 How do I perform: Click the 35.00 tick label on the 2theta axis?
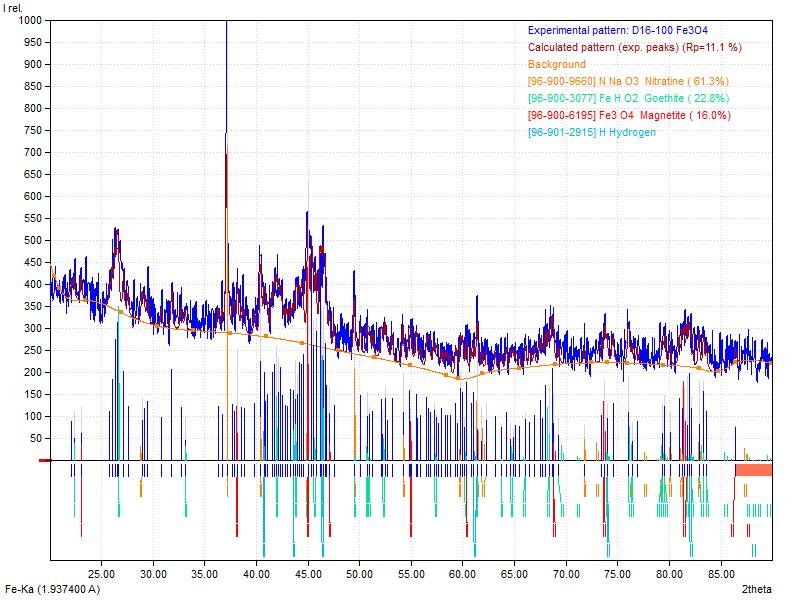[x=205, y=574]
